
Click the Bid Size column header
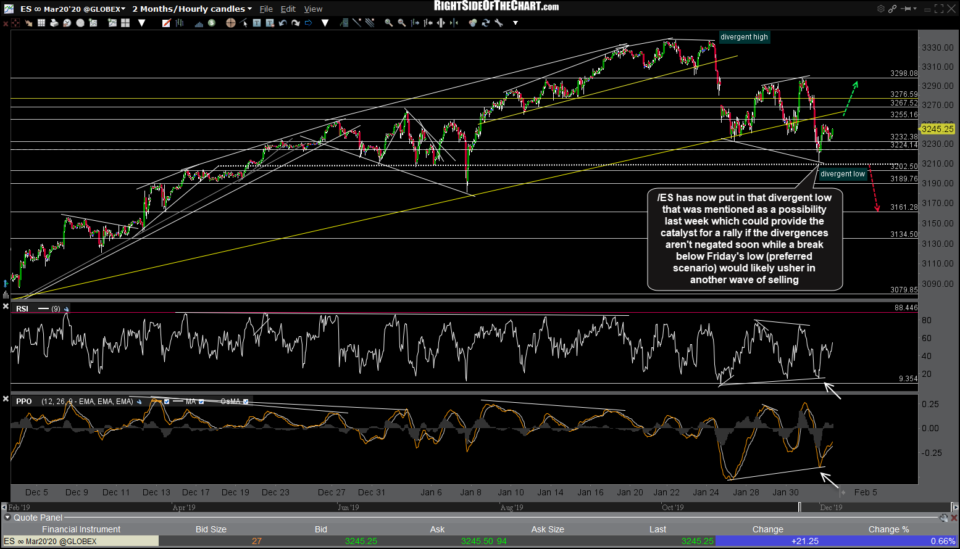211,529
